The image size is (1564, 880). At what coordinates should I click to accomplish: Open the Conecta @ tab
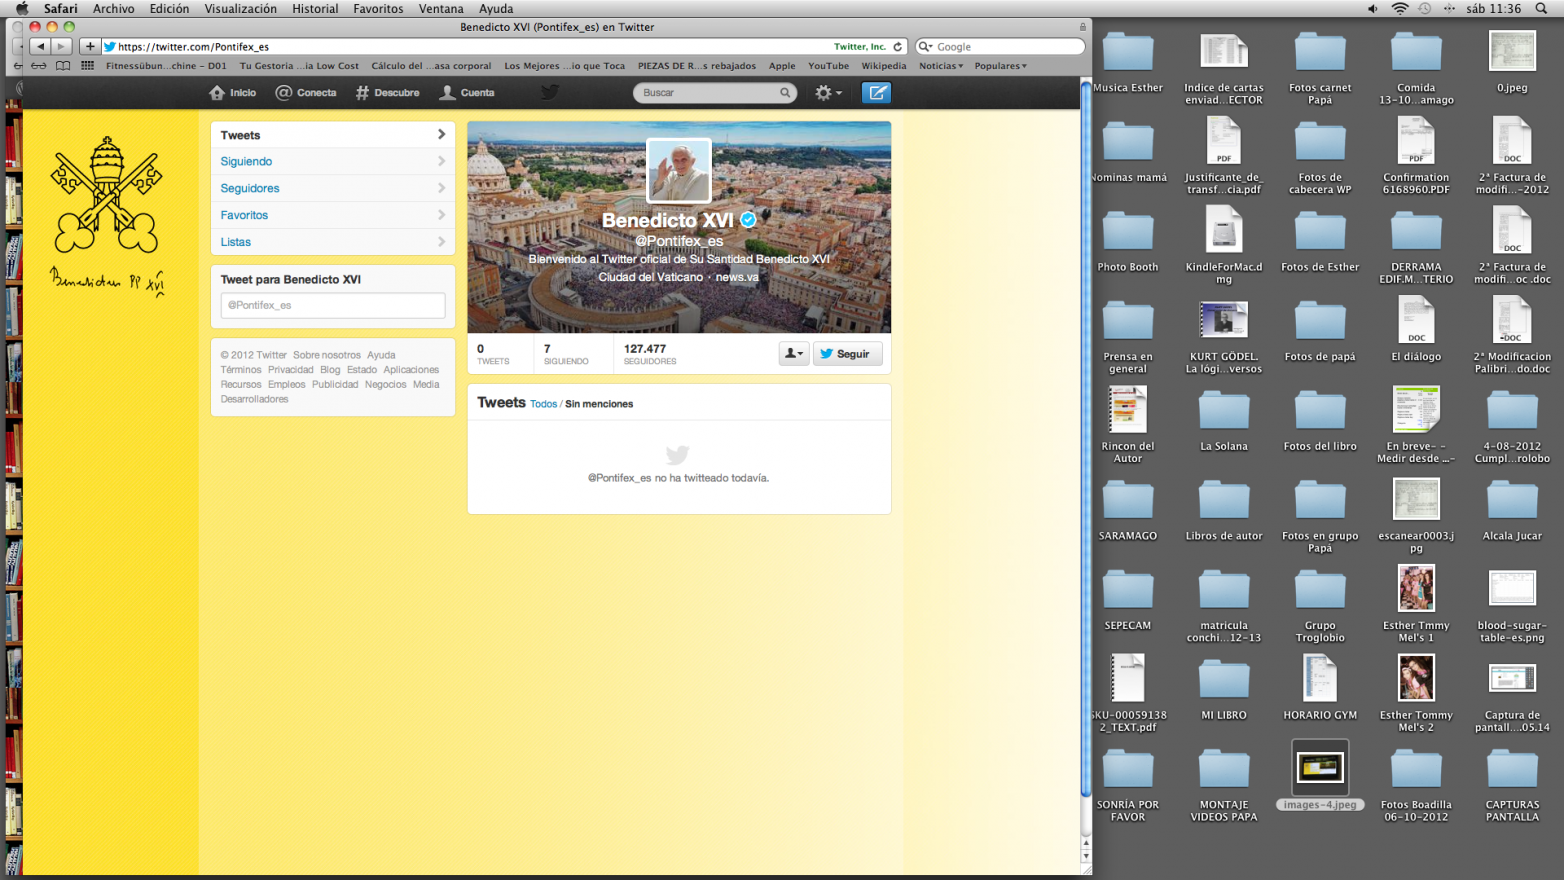pos(306,93)
